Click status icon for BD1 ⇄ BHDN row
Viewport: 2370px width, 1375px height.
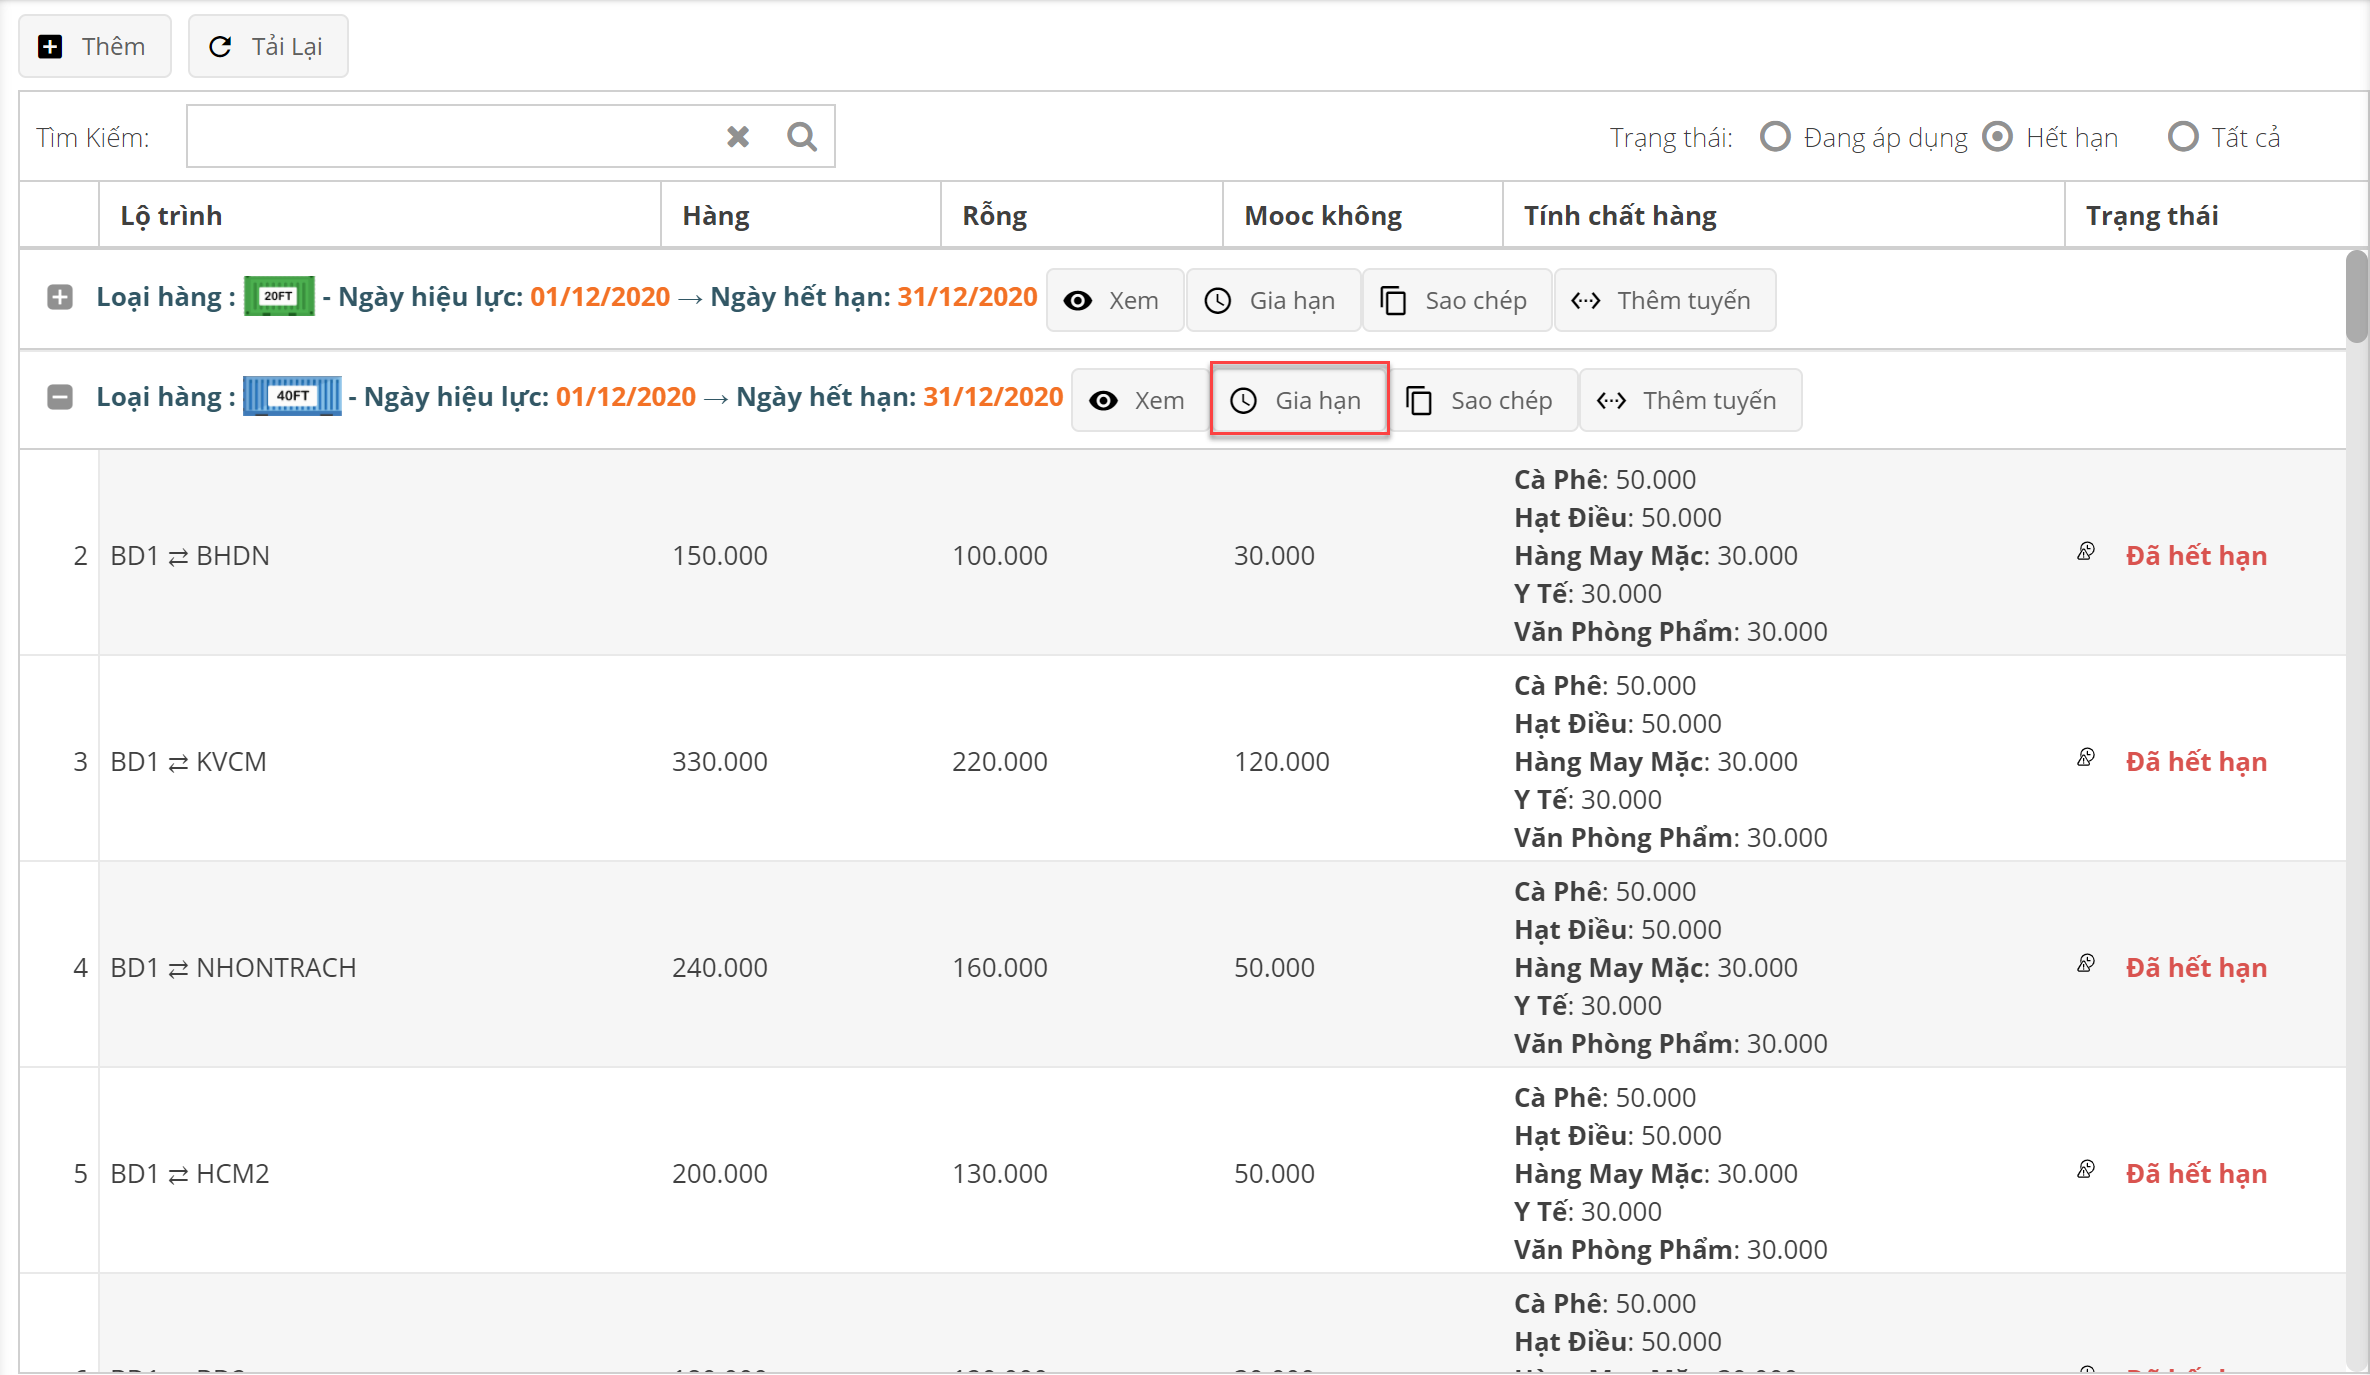(x=2086, y=552)
